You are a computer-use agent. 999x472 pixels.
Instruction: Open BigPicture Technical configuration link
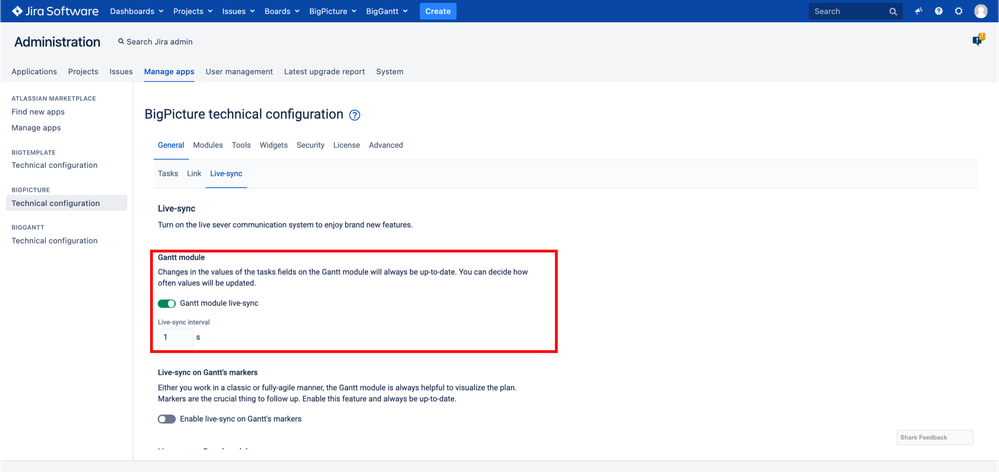click(x=66, y=203)
